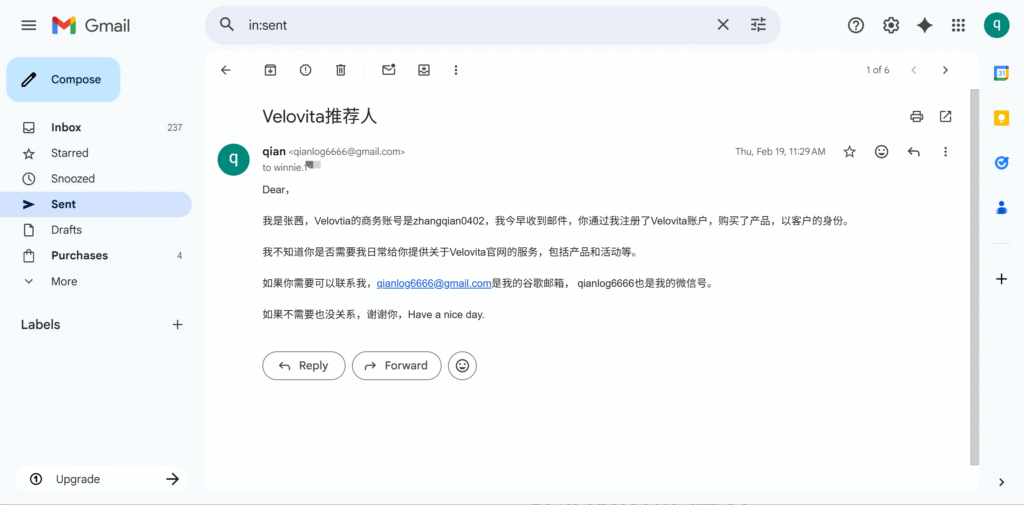This screenshot has height=505, width=1024.
Task: Open Google Calendar side panel
Action: point(1001,73)
